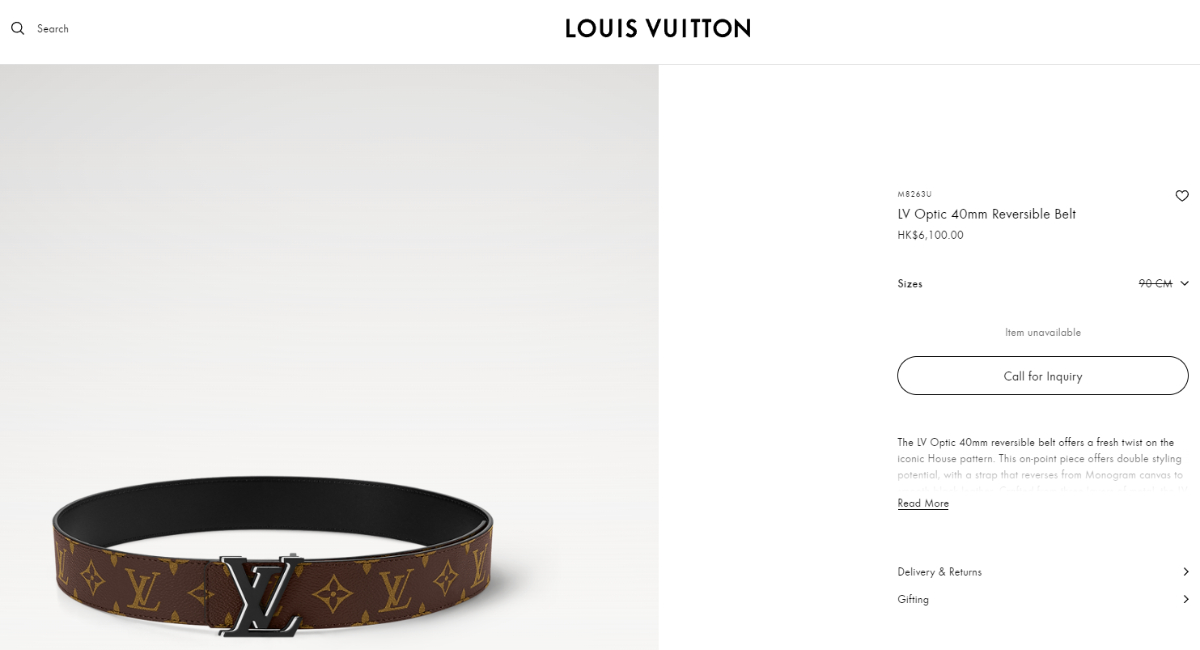1200x650 pixels.
Task: Expand description with Read More
Action: tap(923, 503)
